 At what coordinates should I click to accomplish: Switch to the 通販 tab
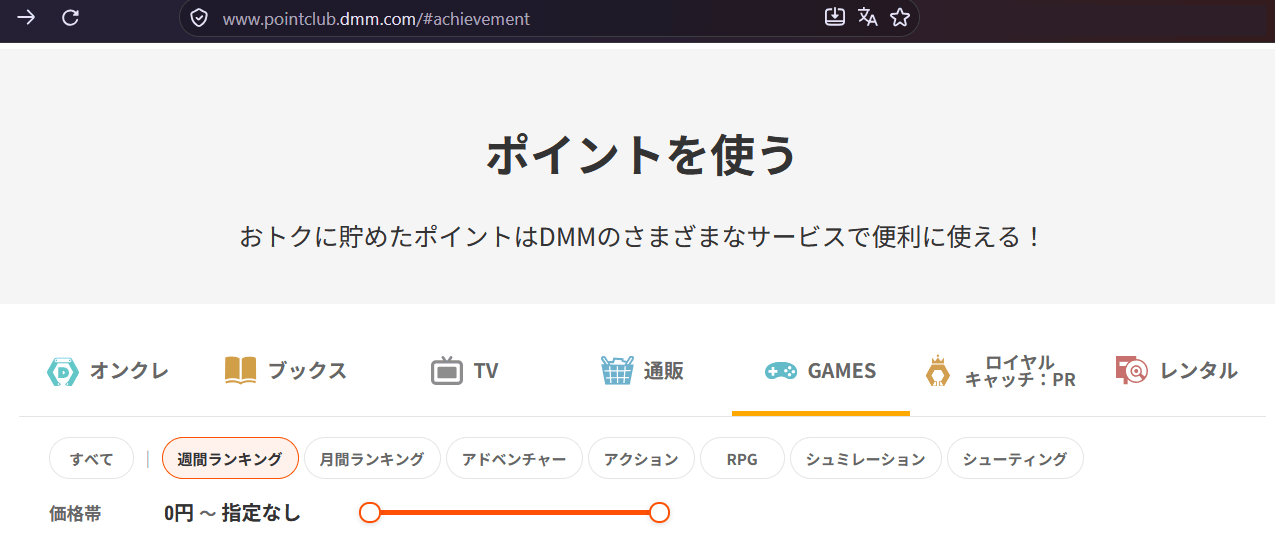[x=643, y=371]
